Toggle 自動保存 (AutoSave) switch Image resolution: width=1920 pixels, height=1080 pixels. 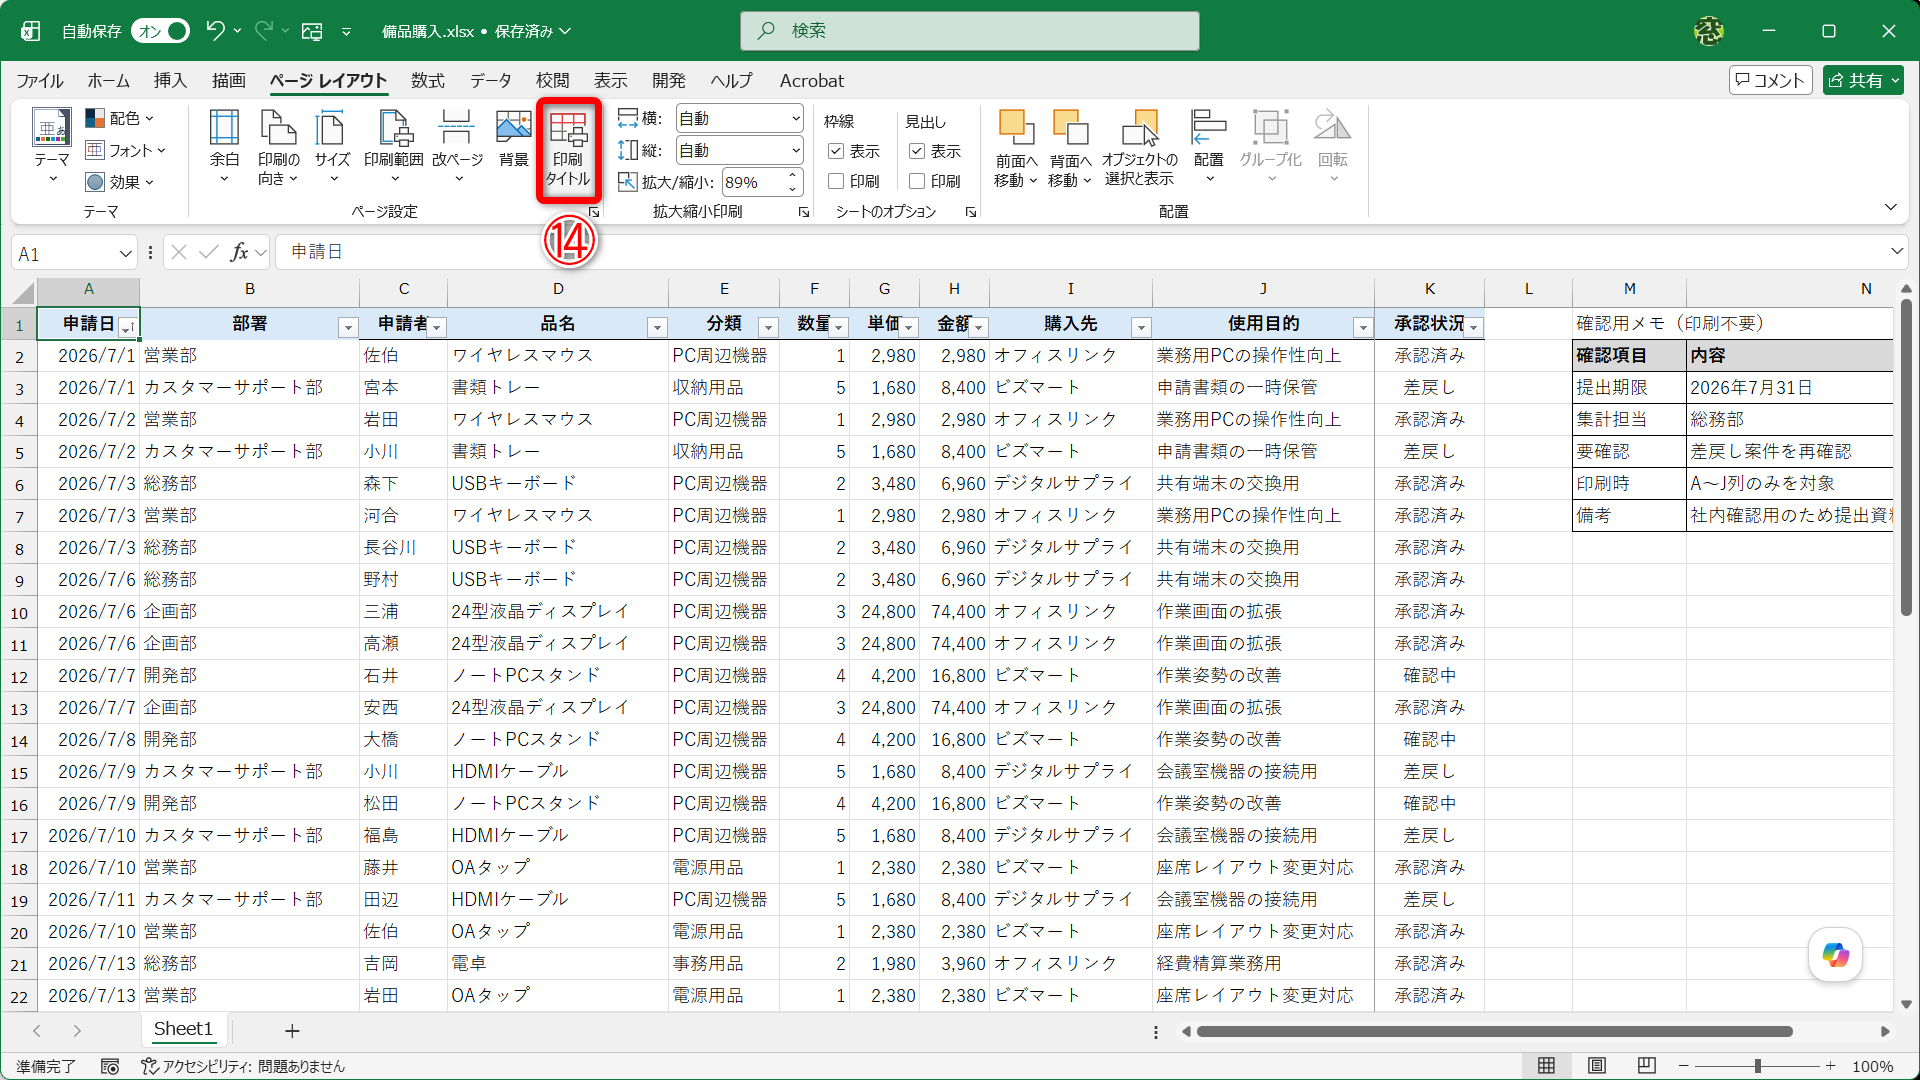pos(162,31)
